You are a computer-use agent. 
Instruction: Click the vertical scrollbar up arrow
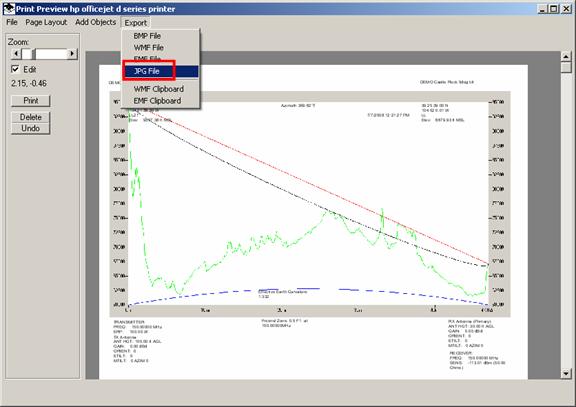tap(566, 57)
